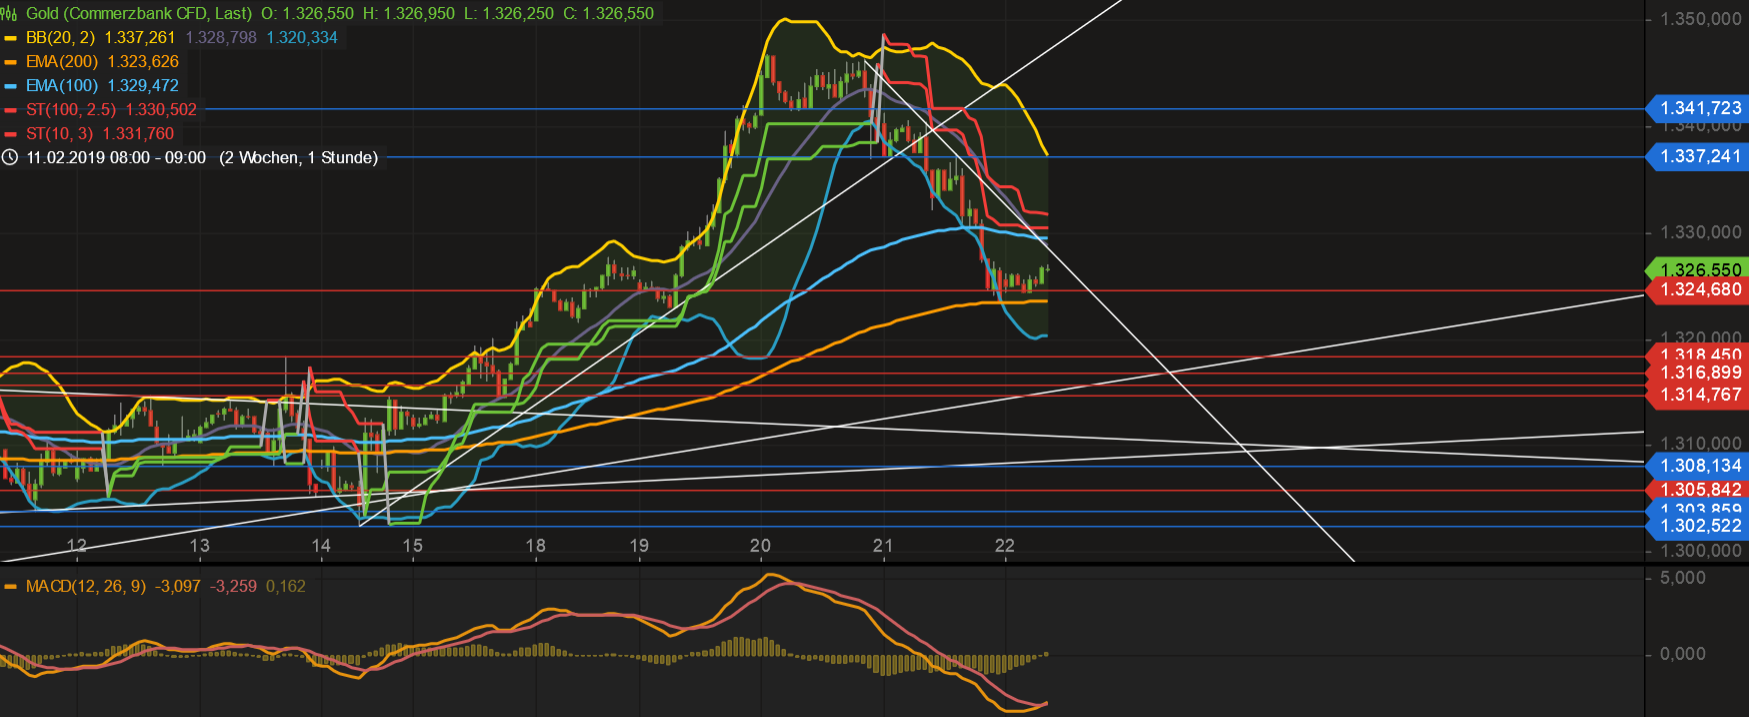This screenshot has width=1749, height=717.
Task: Click the orange EMA(200) legend marker
Action: (11, 62)
